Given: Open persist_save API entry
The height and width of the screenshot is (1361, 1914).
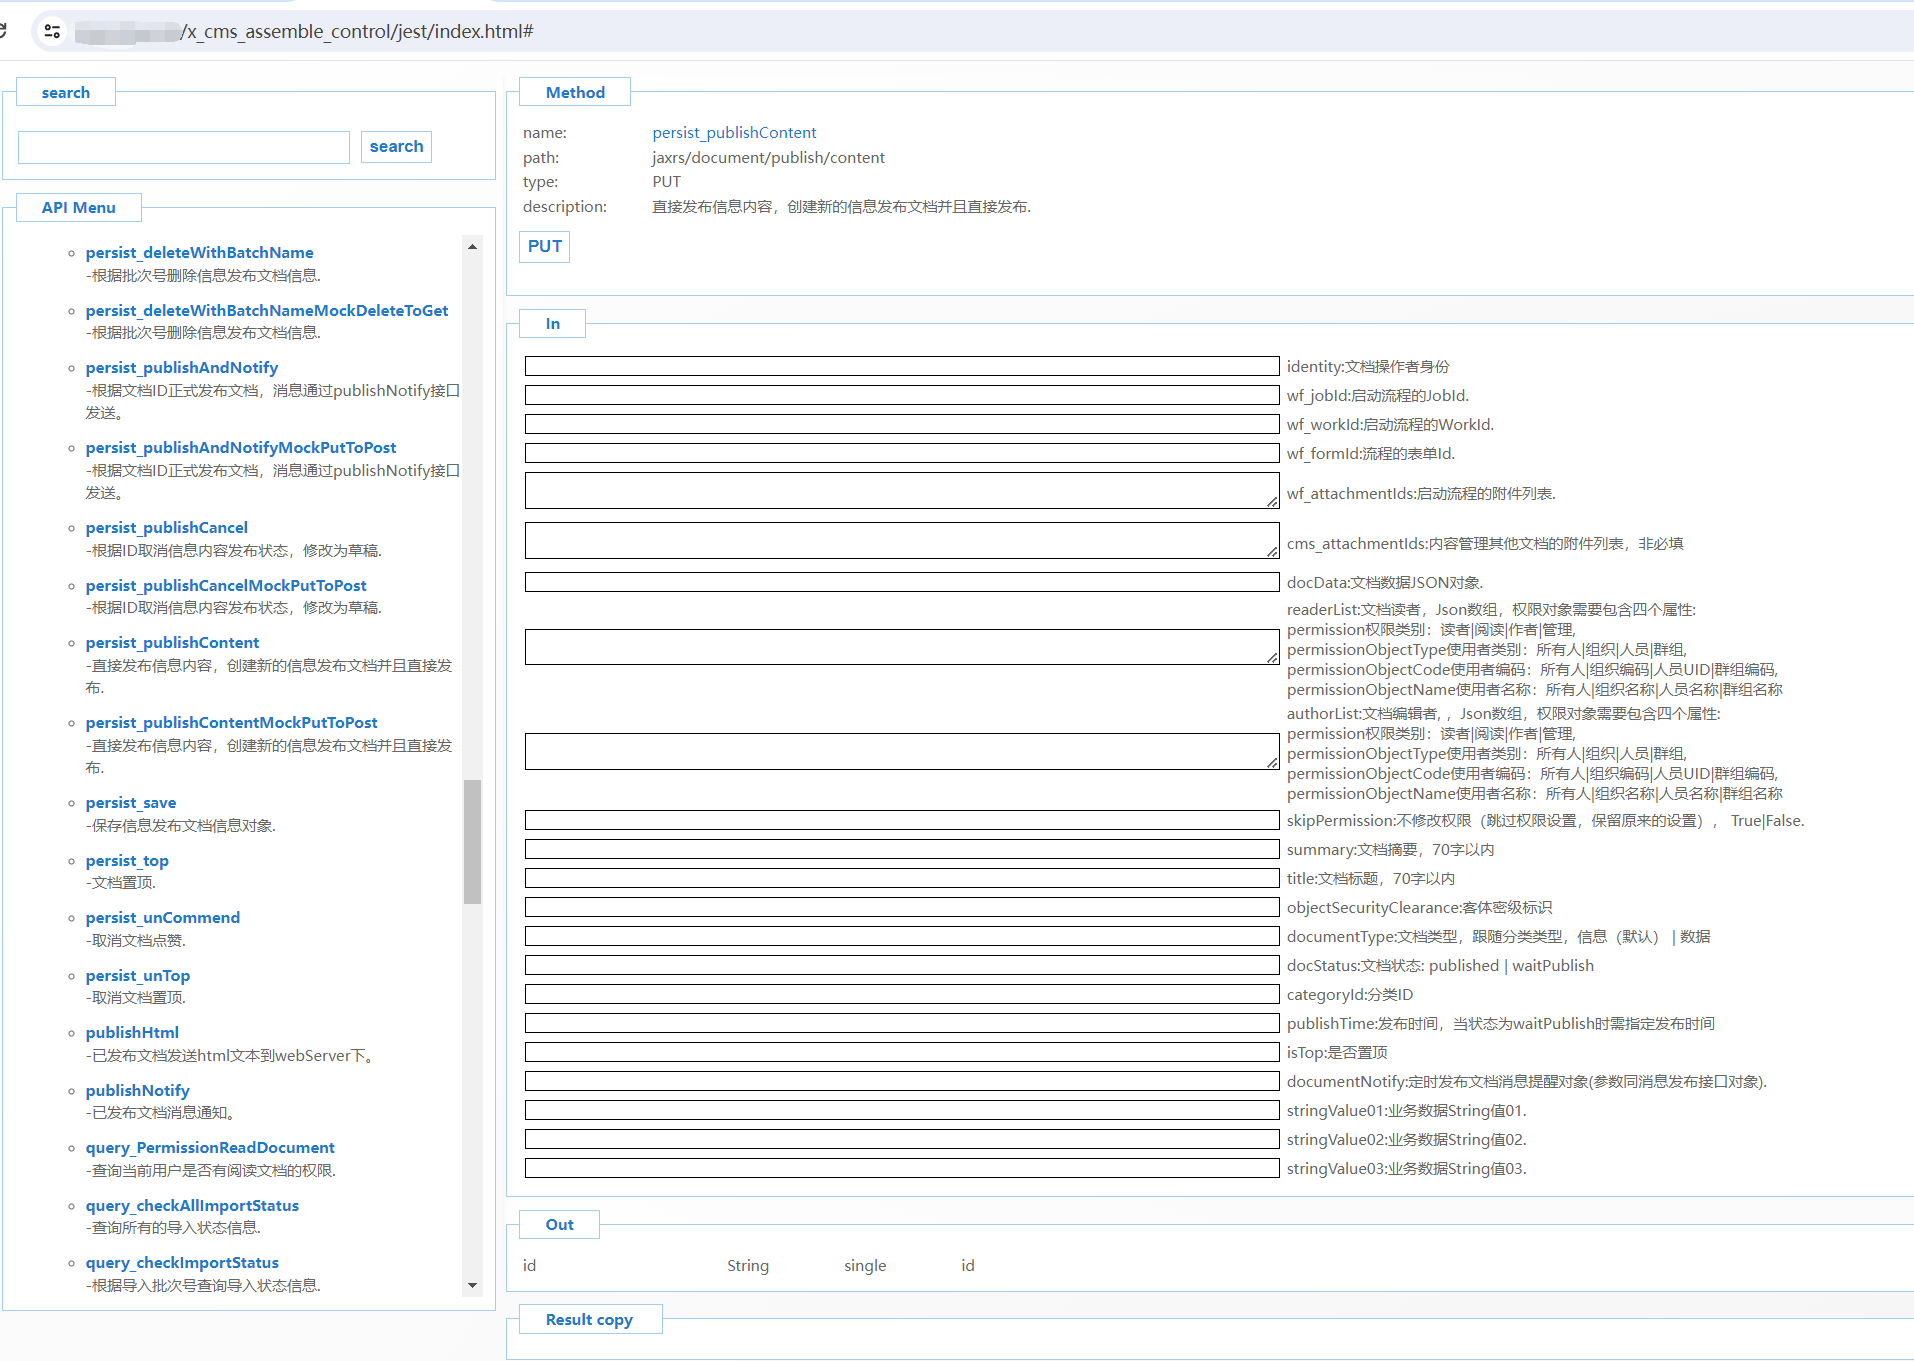Looking at the screenshot, I should coord(130,802).
